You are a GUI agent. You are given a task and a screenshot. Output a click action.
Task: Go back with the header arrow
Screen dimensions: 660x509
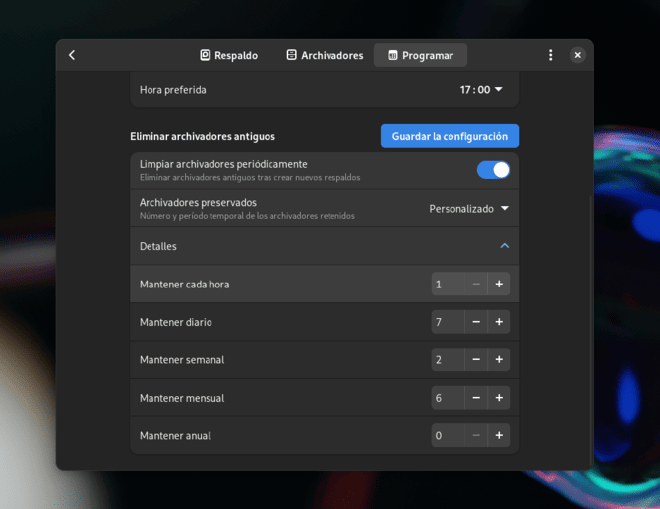(72, 55)
